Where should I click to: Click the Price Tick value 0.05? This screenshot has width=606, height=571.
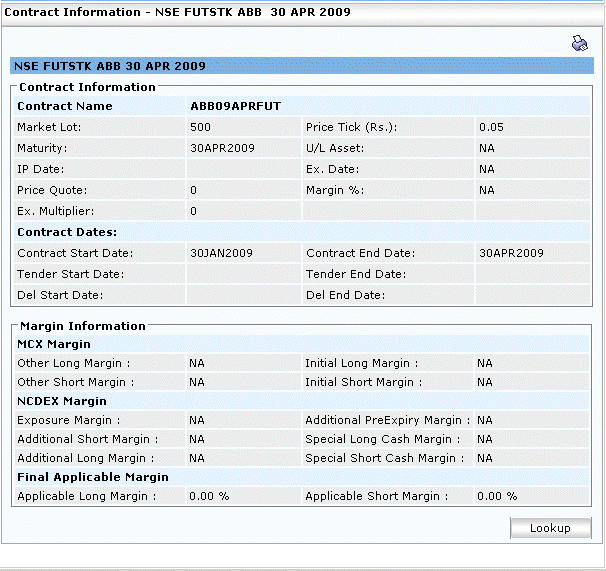click(x=491, y=127)
